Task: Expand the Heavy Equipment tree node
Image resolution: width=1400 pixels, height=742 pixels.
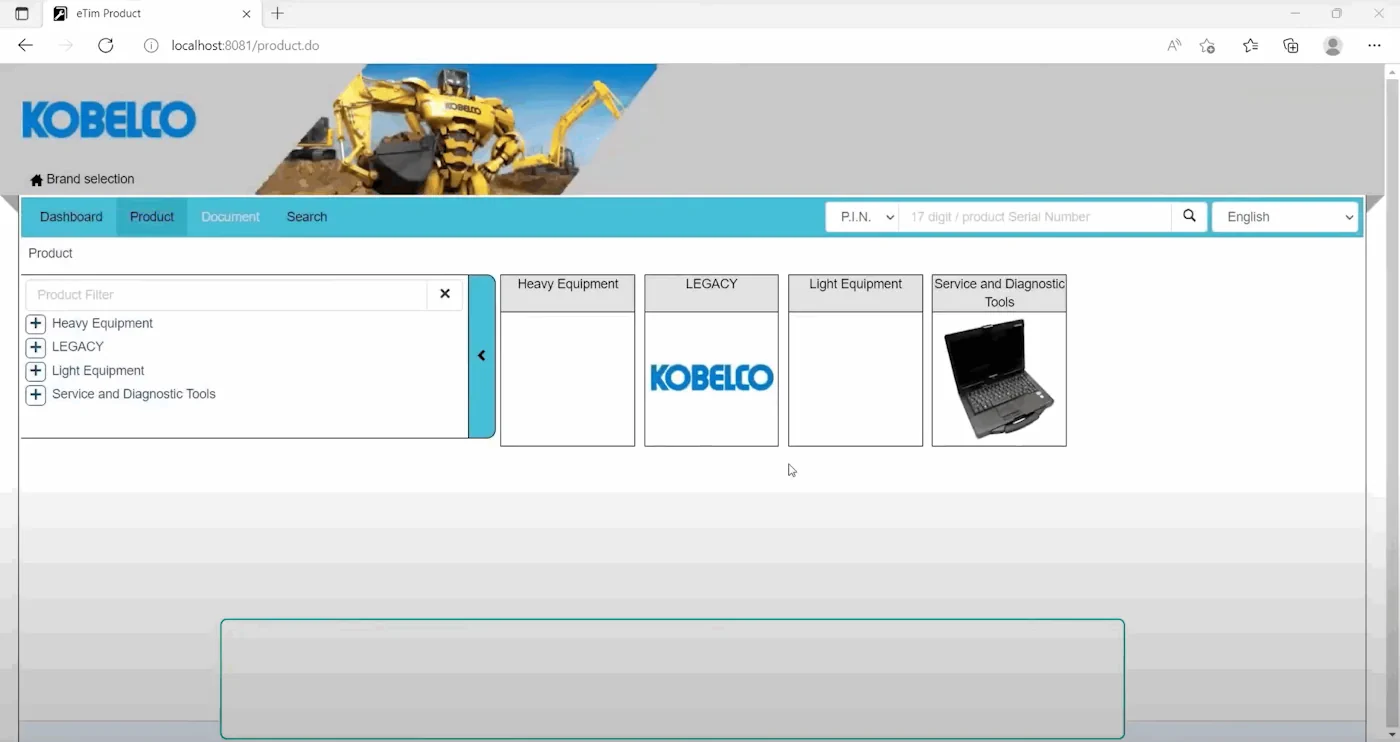Action: [36, 324]
